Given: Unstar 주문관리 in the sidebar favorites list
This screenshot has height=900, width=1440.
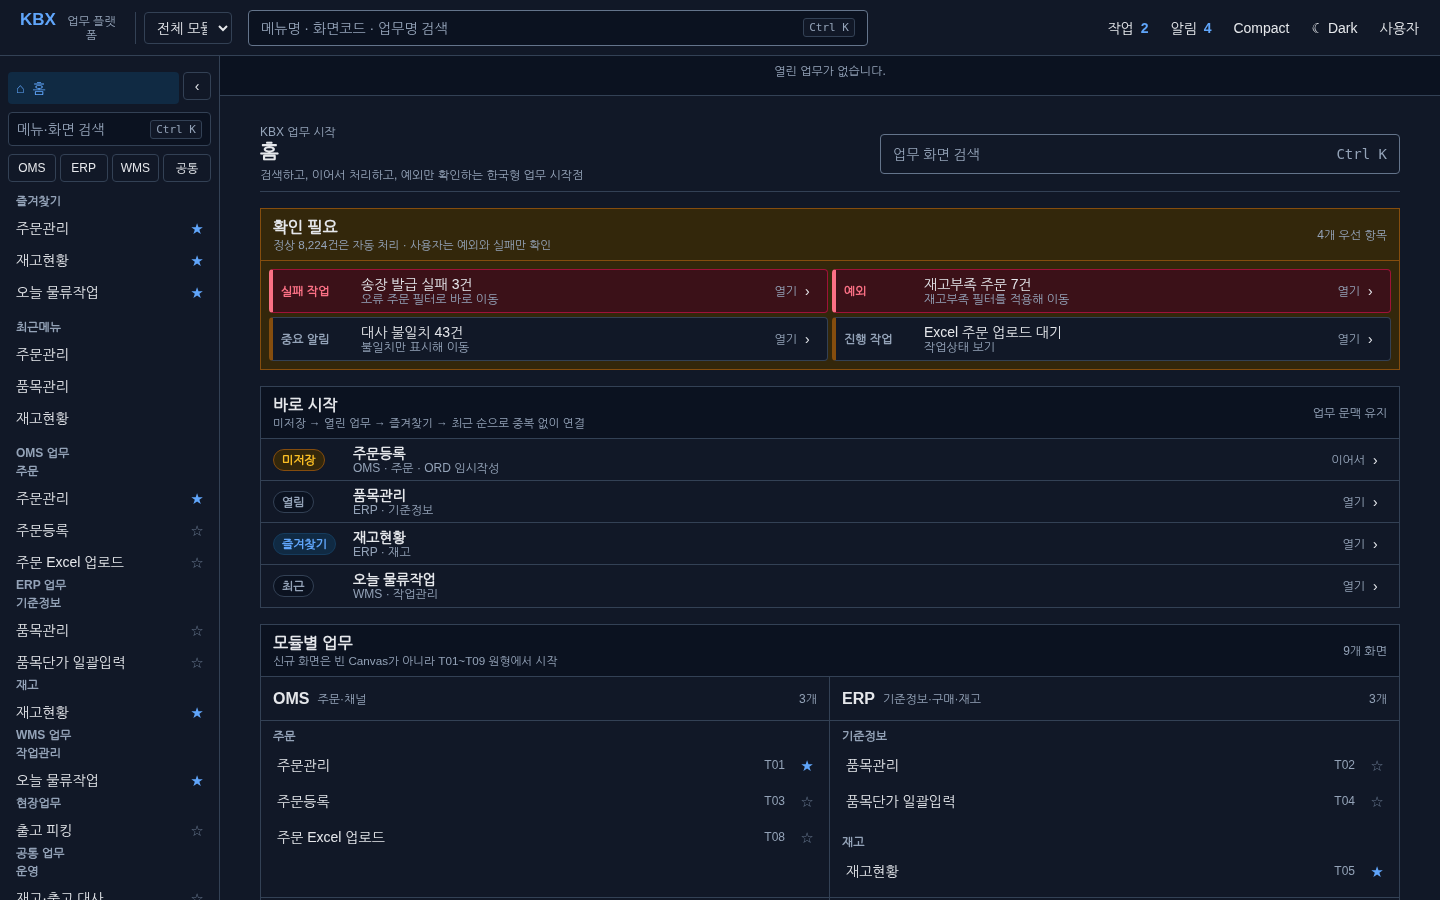Looking at the screenshot, I should (197, 229).
